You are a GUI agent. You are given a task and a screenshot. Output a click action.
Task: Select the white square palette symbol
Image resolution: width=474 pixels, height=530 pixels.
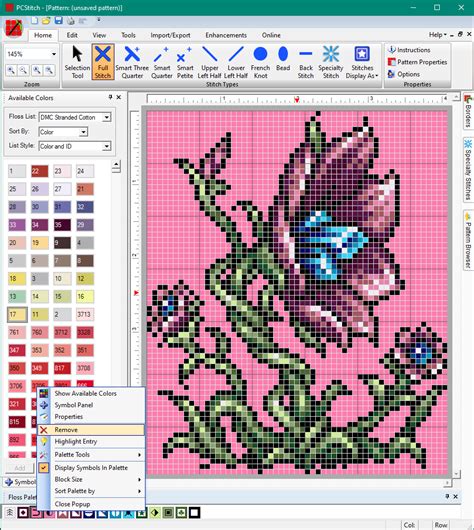point(194,513)
